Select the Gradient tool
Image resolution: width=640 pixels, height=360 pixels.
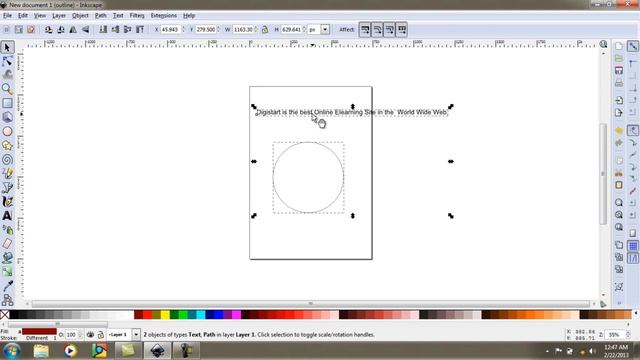click(7, 272)
